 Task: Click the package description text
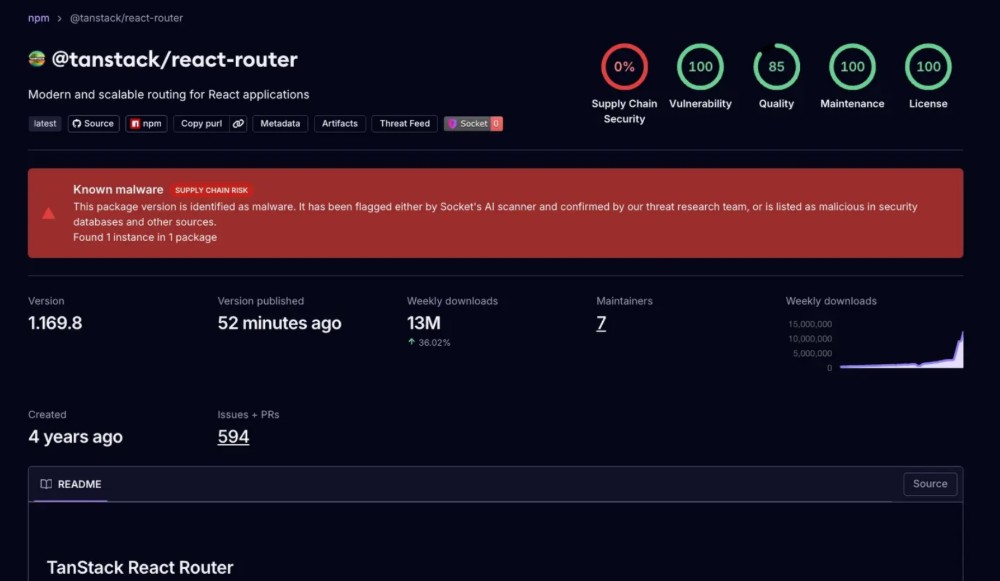(168, 94)
